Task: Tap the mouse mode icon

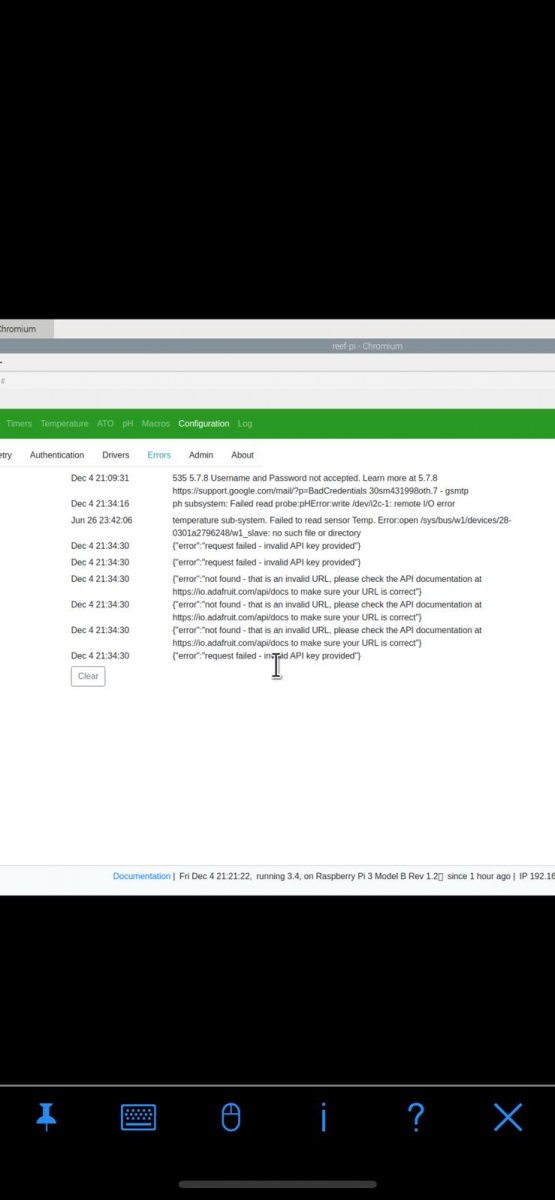Action: (231, 1117)
